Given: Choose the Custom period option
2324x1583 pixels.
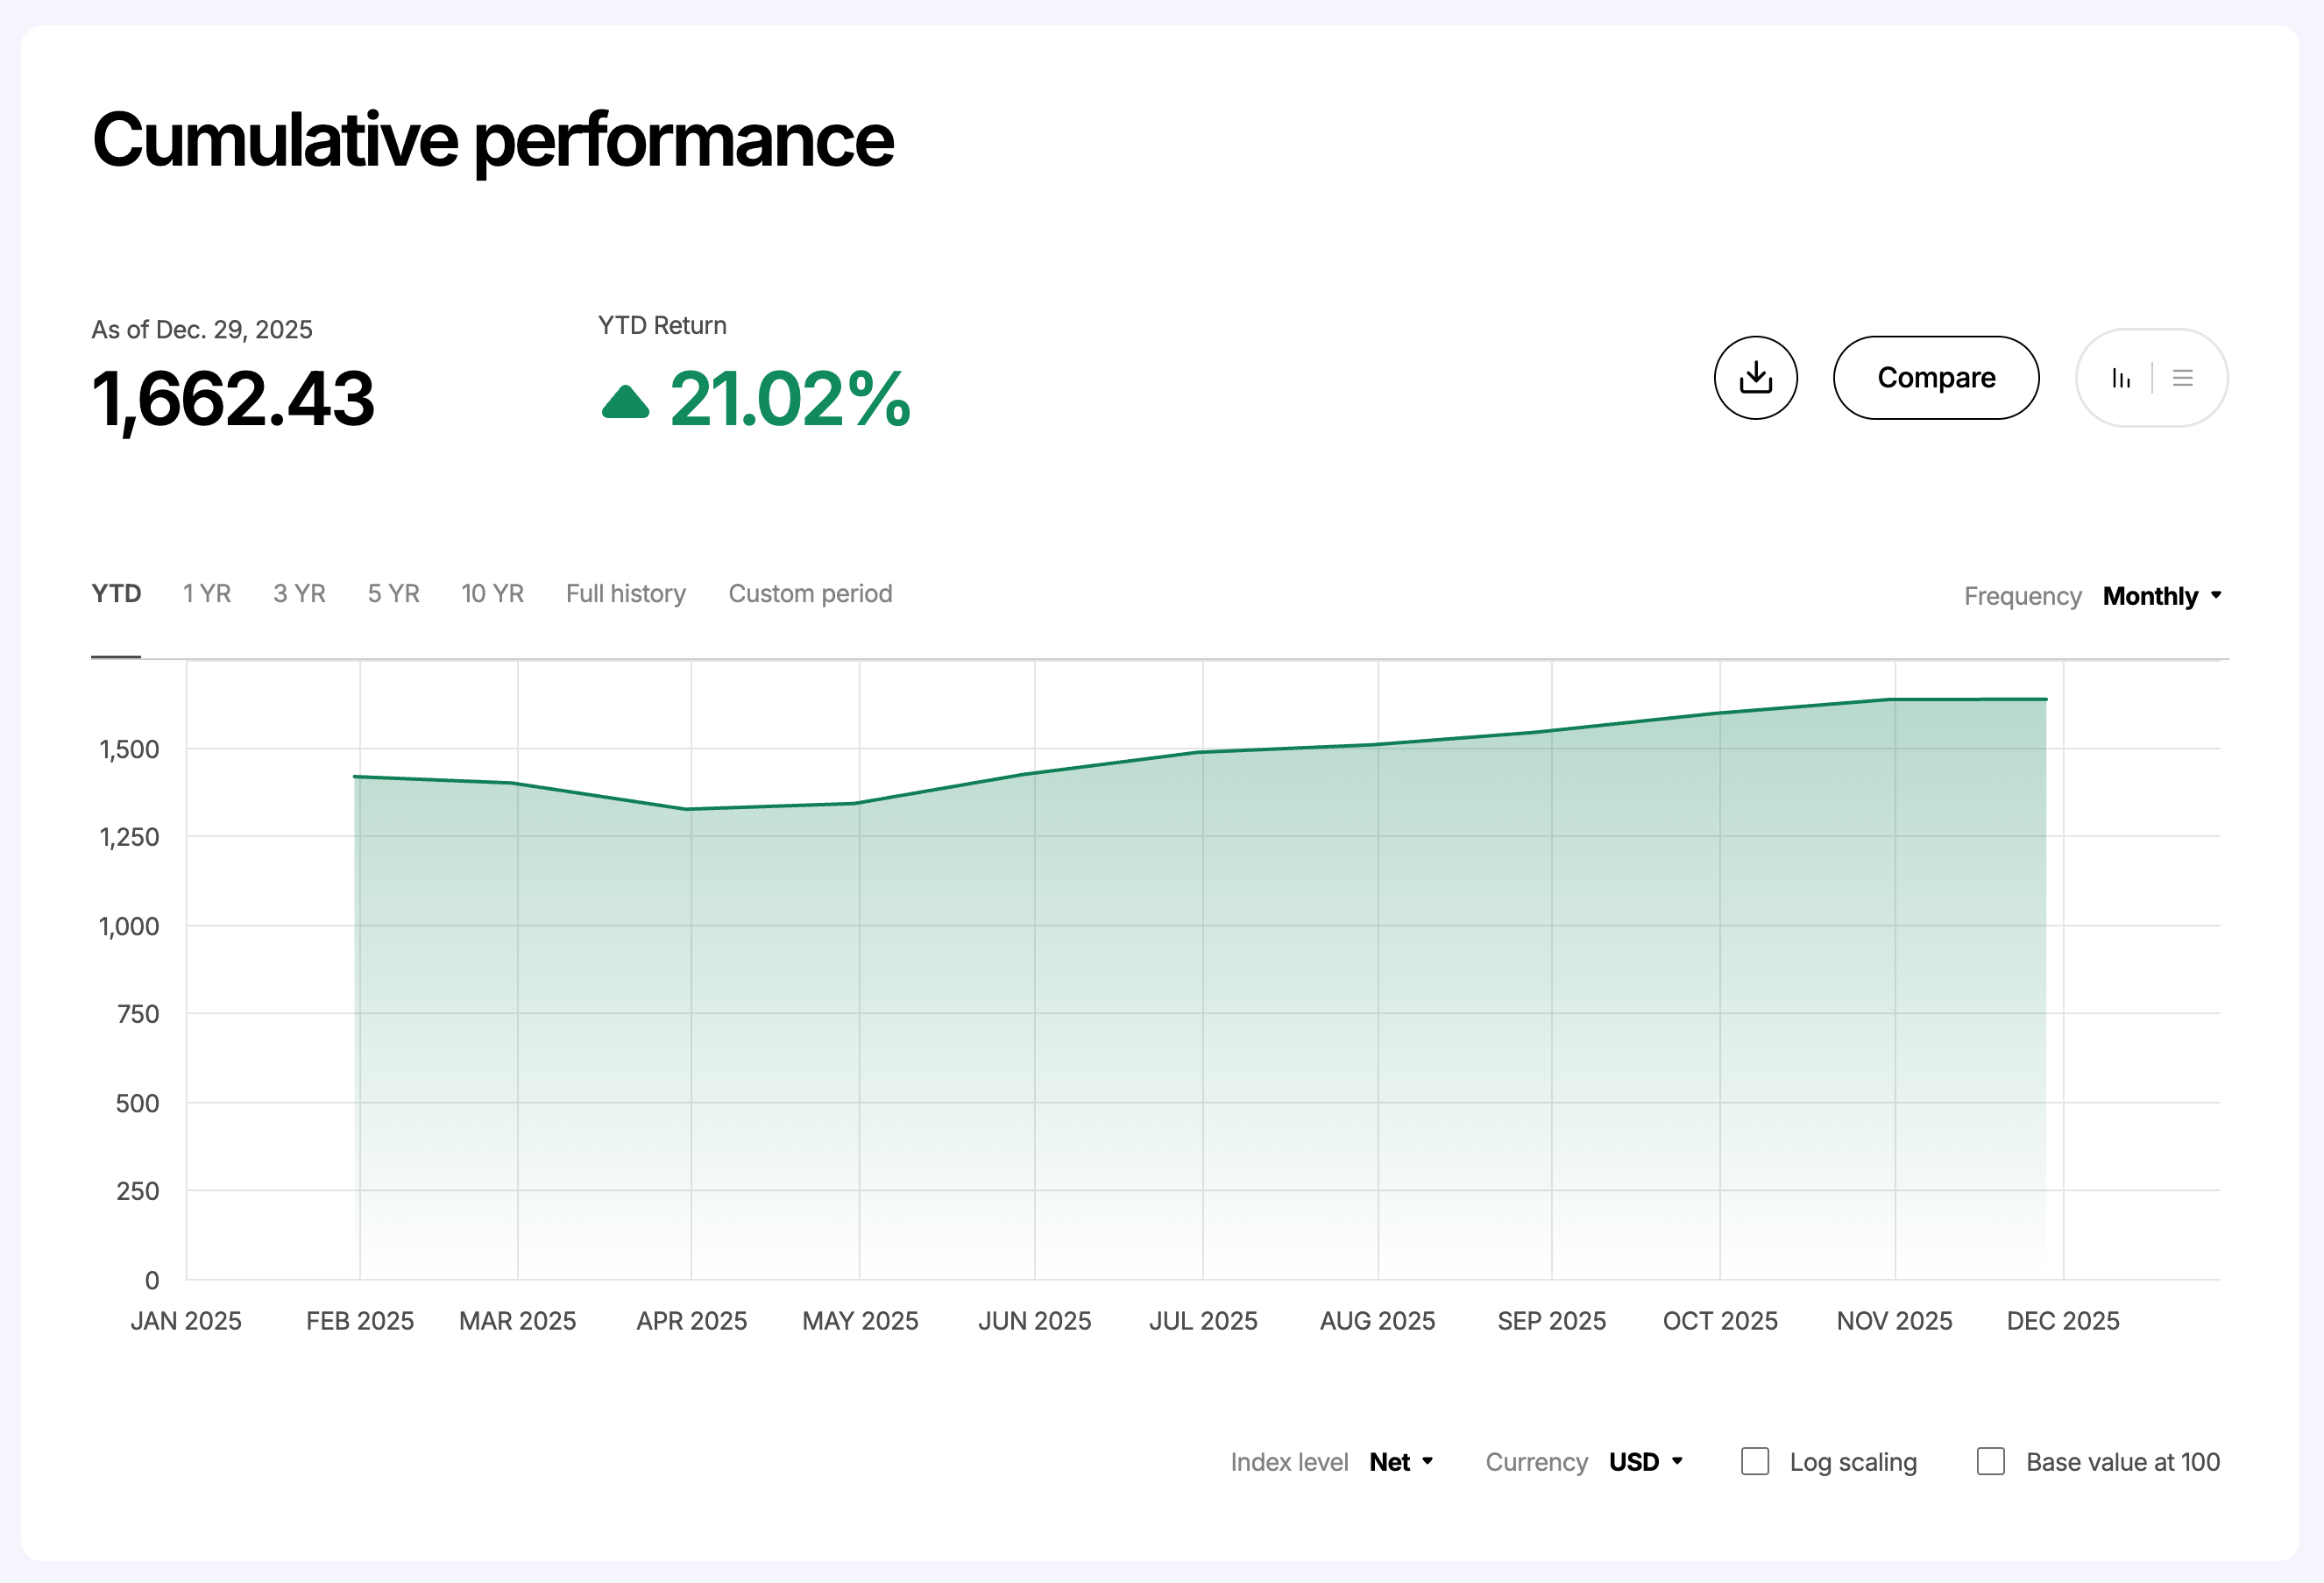Looking at the screenshot, I should point(810,594).
